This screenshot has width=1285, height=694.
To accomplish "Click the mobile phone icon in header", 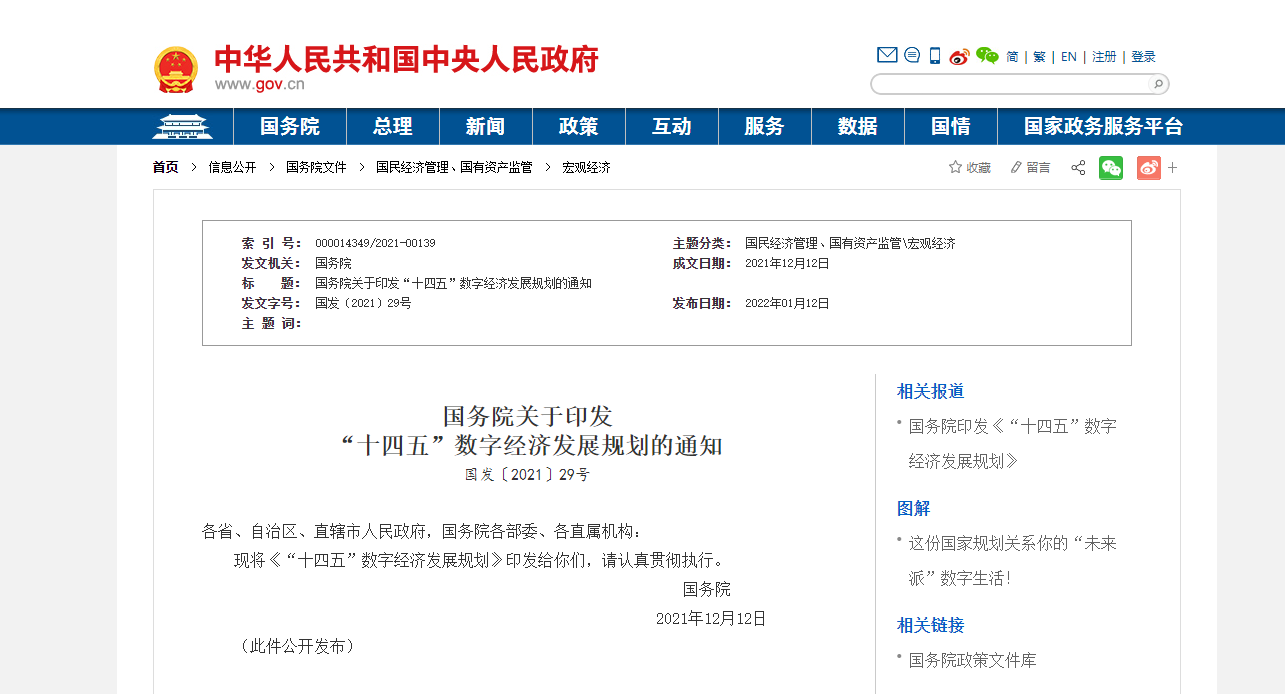I will (x=935, y=56).
